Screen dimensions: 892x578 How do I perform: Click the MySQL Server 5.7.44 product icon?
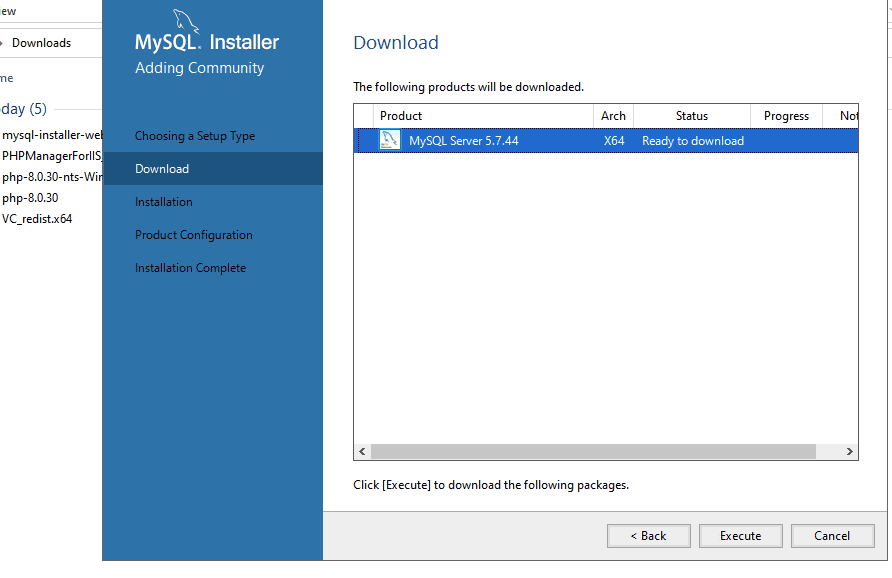(x=389, y=141)
